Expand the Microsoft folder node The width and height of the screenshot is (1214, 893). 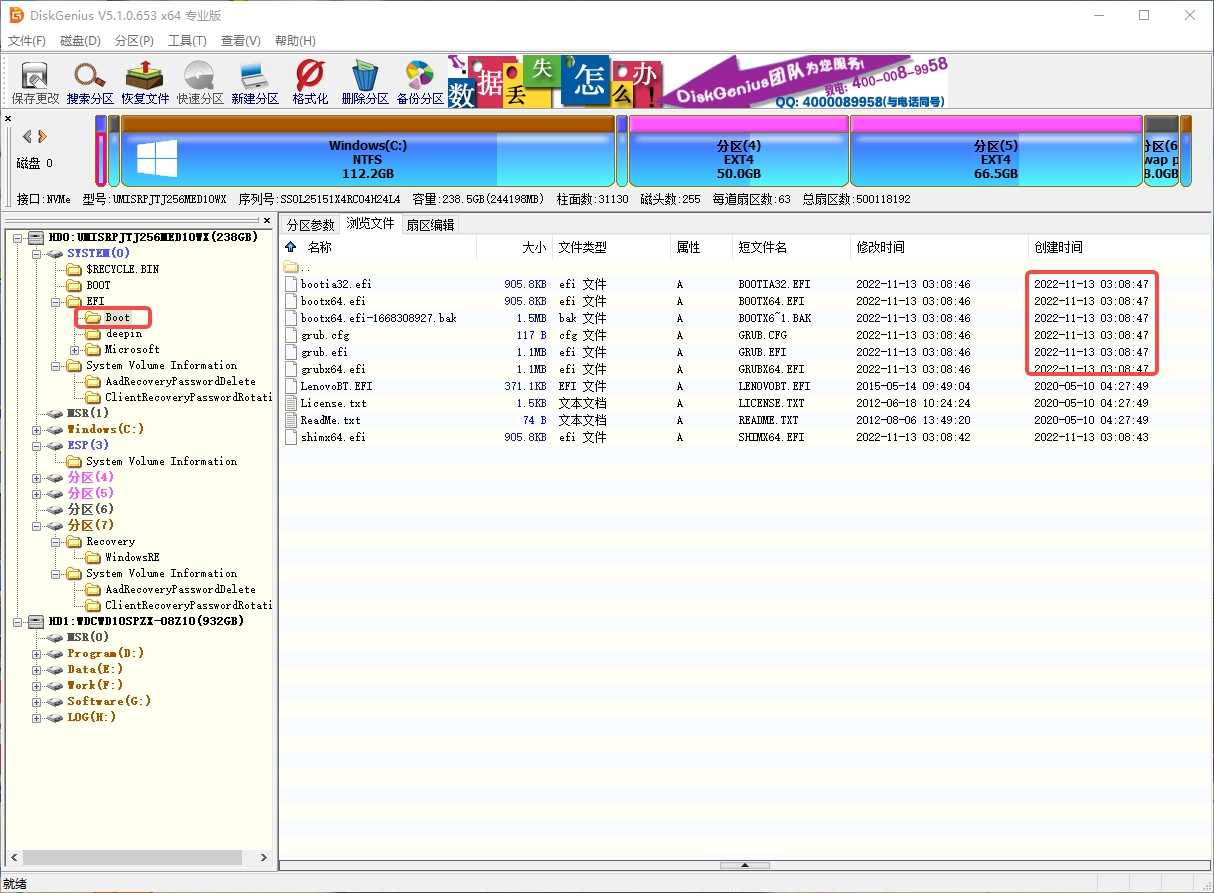(75, 350)
